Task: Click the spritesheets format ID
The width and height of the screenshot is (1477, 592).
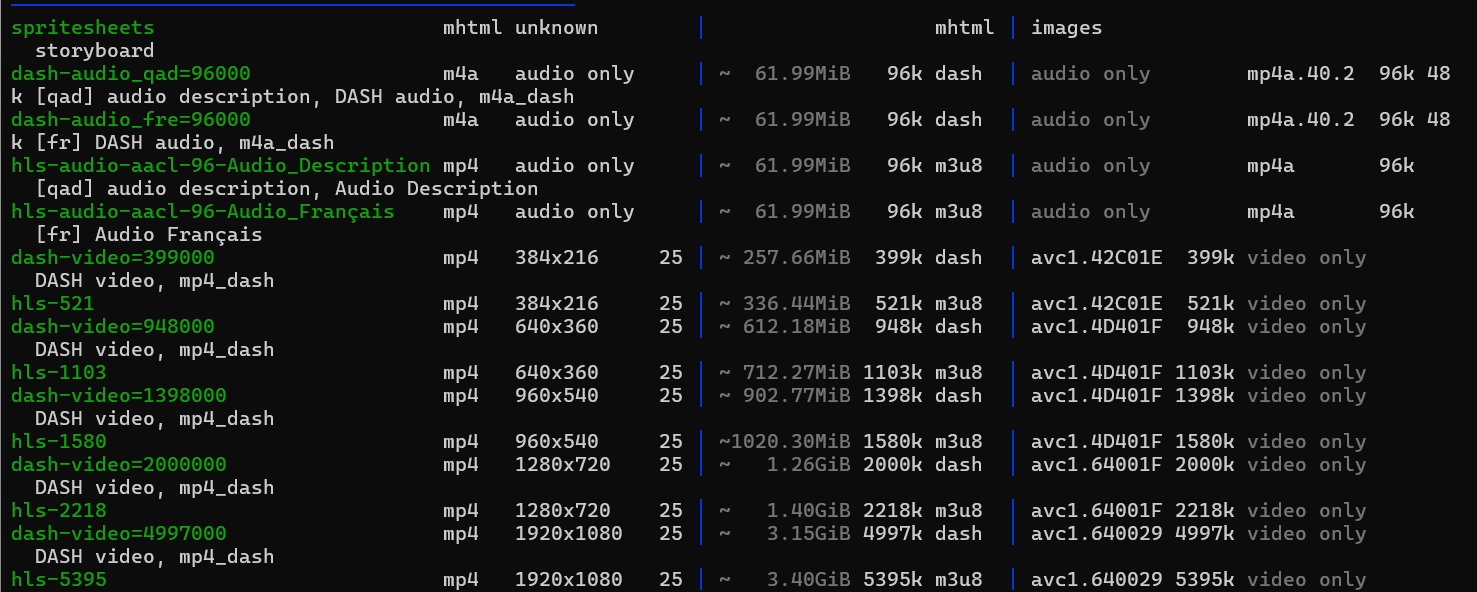Action: [x=83, y=28]
